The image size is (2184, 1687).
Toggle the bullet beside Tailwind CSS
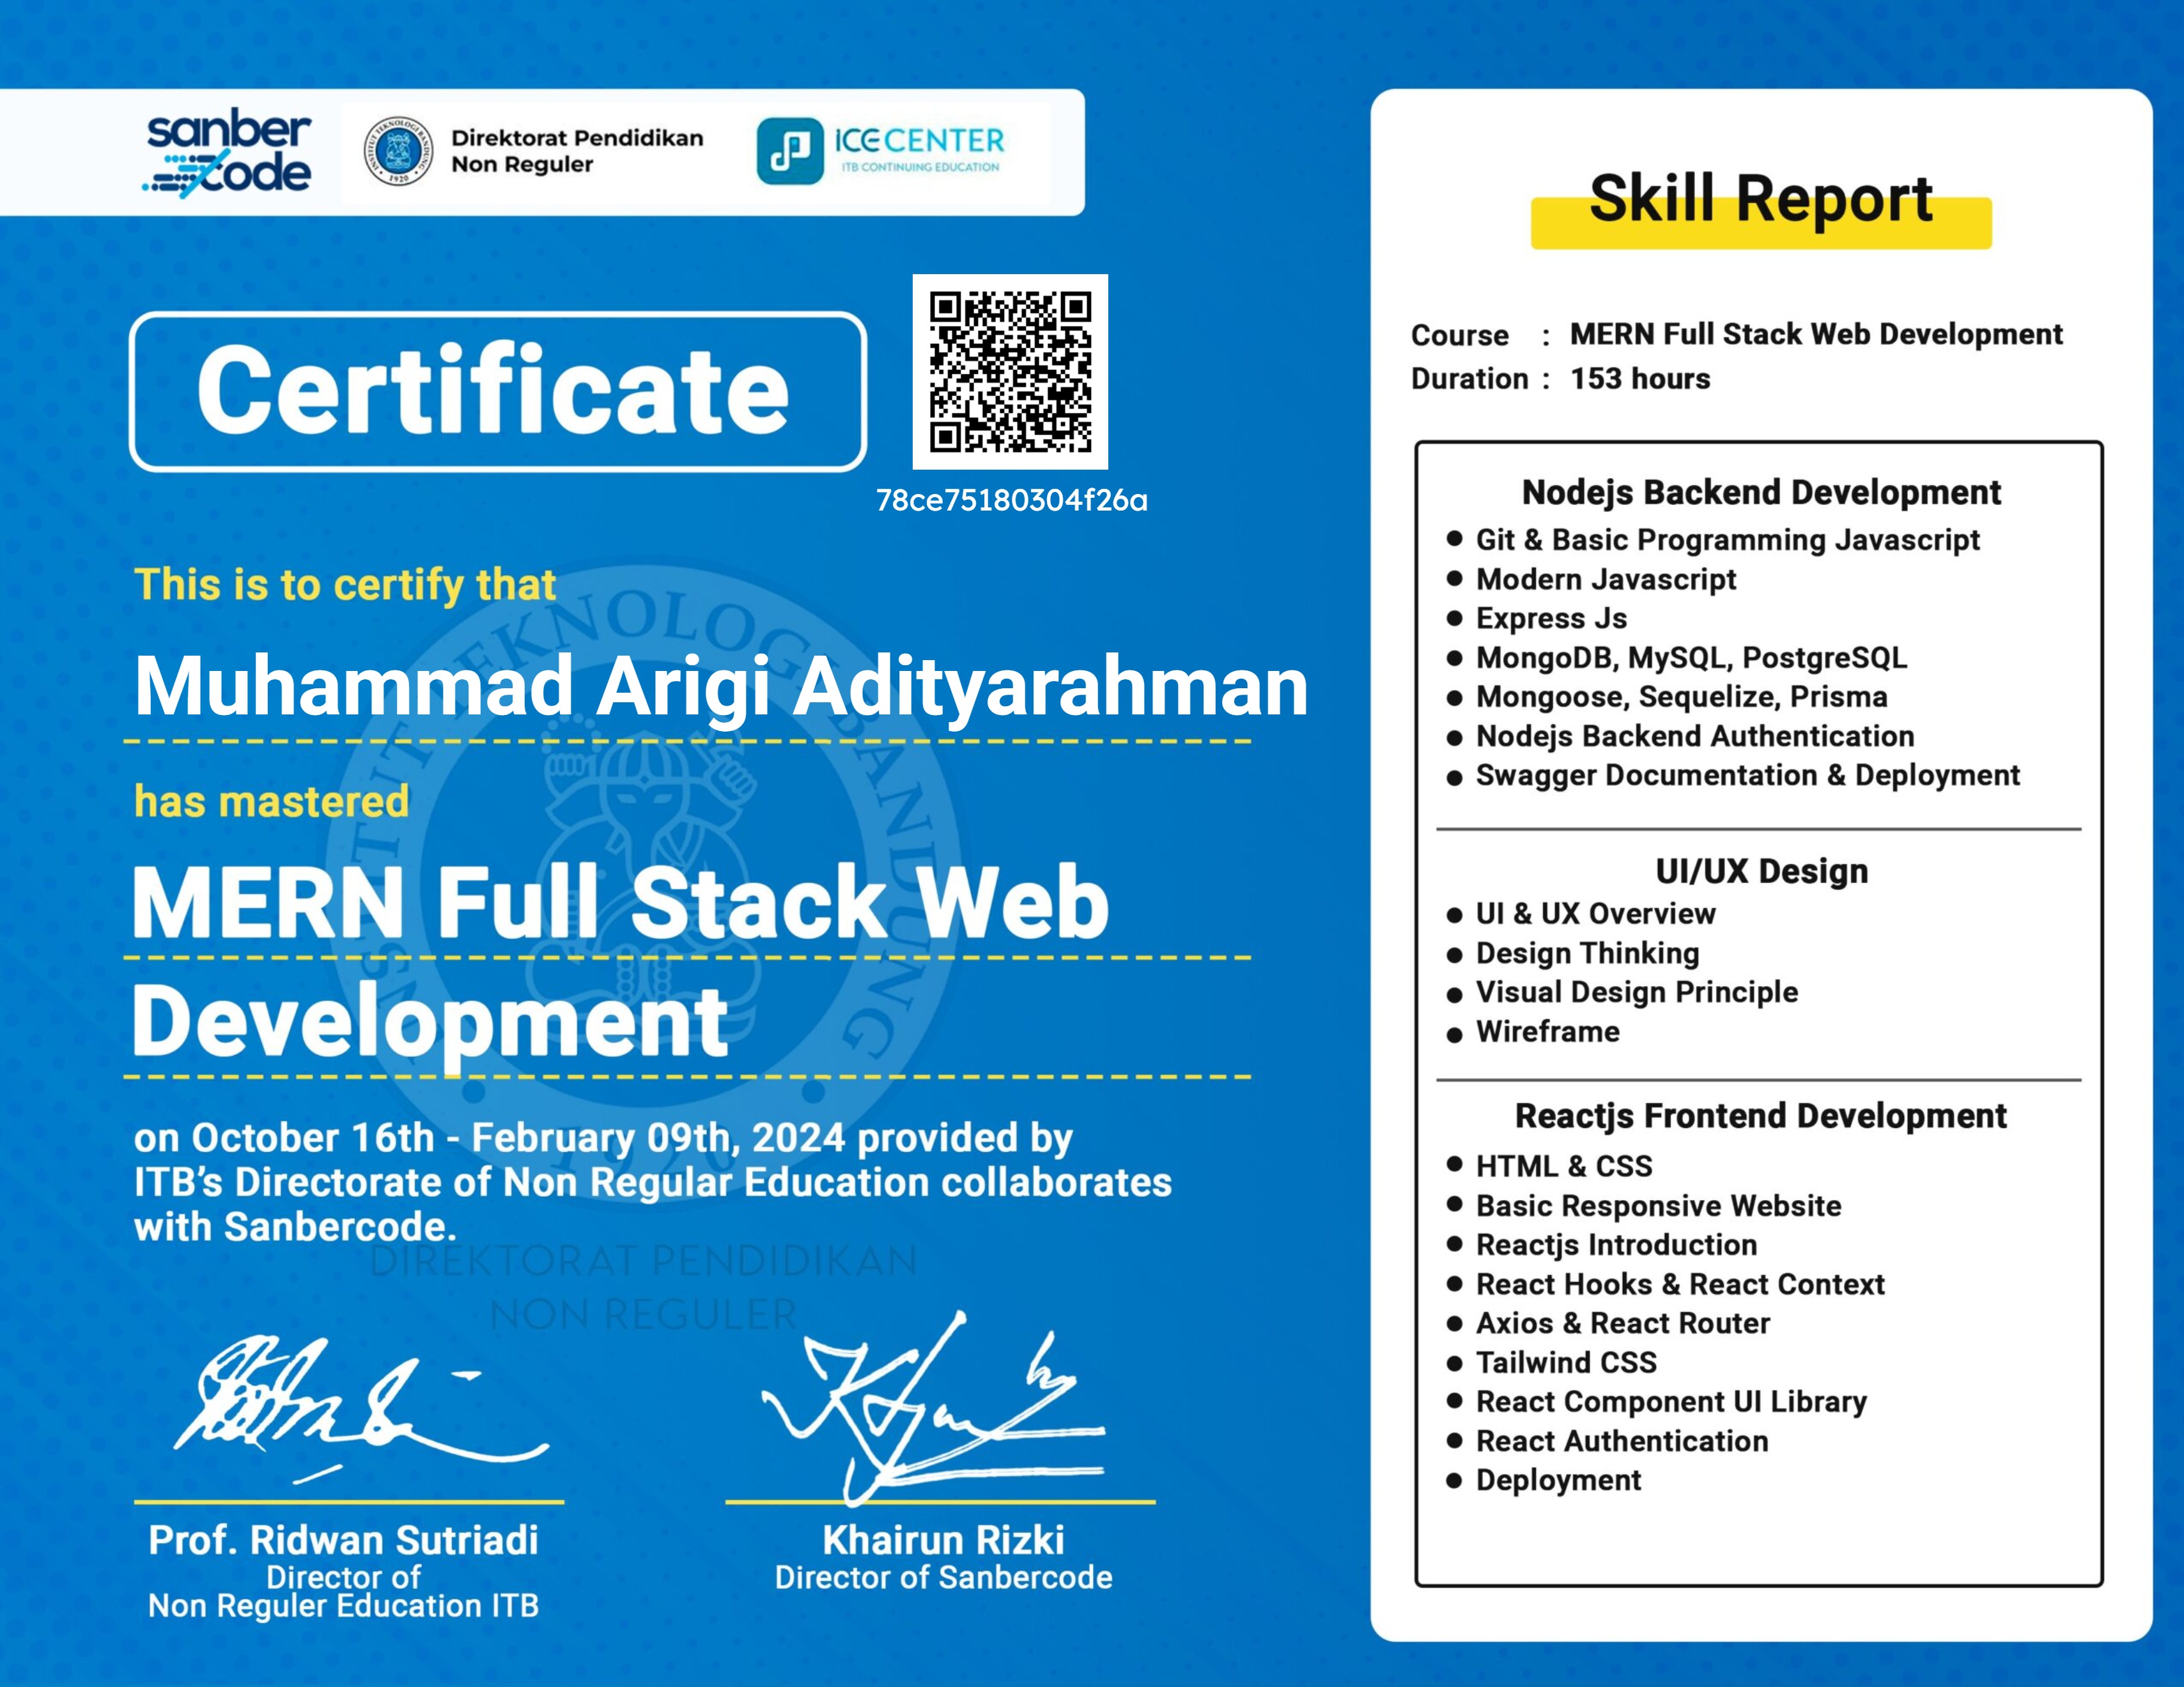(x=1455, y=1363)
